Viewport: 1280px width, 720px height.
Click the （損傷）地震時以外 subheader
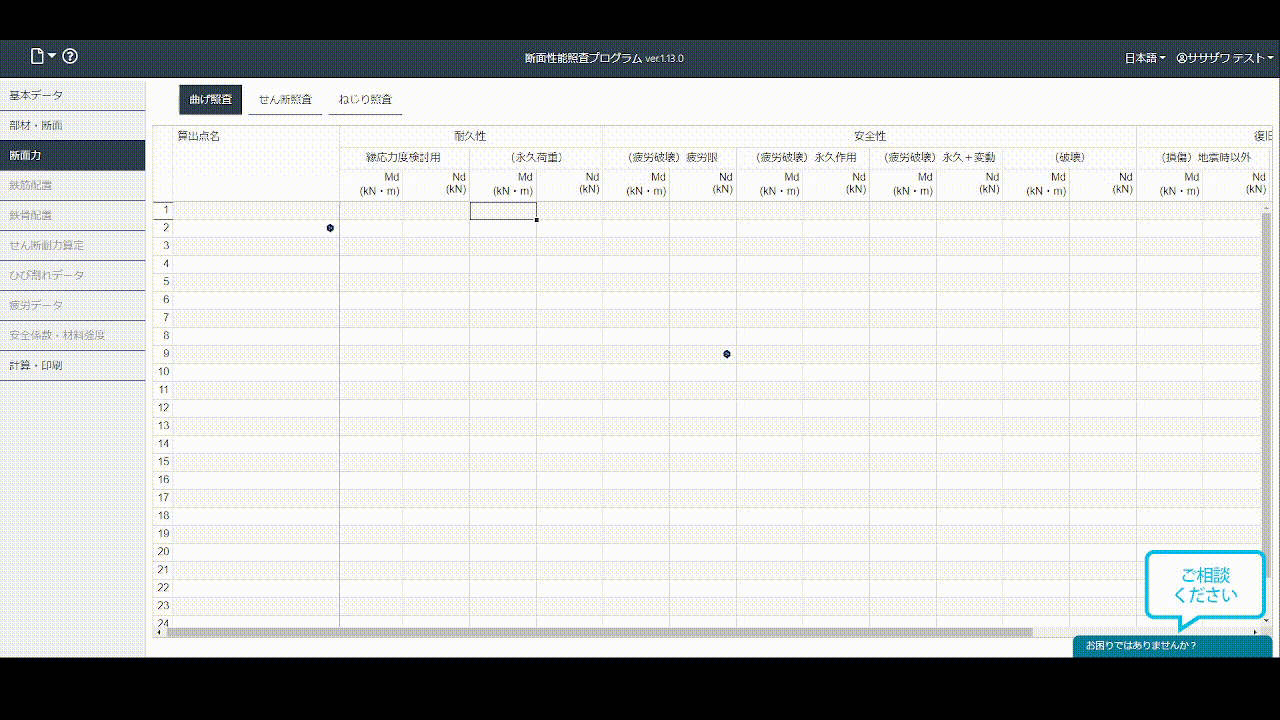pyautogui.click(x=1203, y=157)
